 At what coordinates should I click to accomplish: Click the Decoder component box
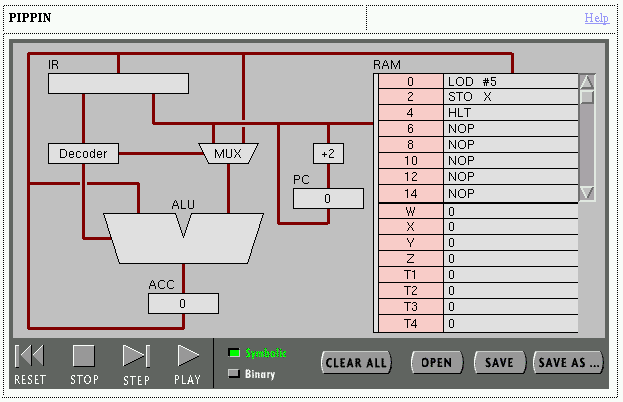[x=83, y=153]
